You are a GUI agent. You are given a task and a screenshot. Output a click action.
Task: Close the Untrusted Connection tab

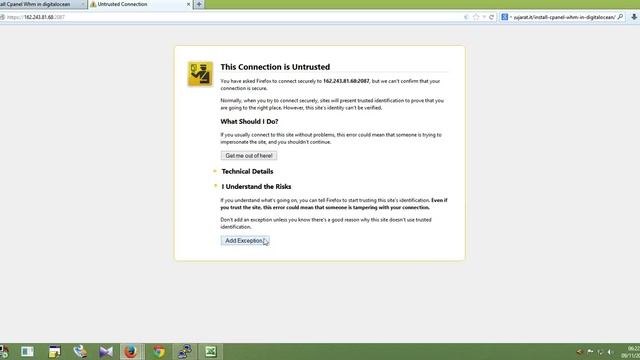(188, 4)
